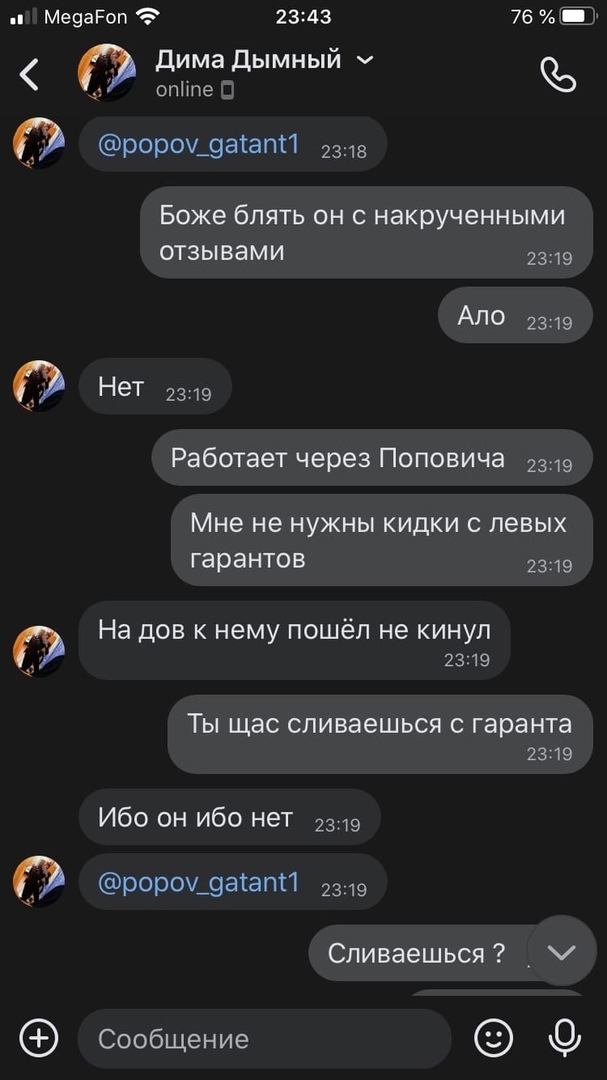Tap avatar beside 'На дов к нему' message
This screenshot has height=1080, width=607.
(x=39, y=652)
